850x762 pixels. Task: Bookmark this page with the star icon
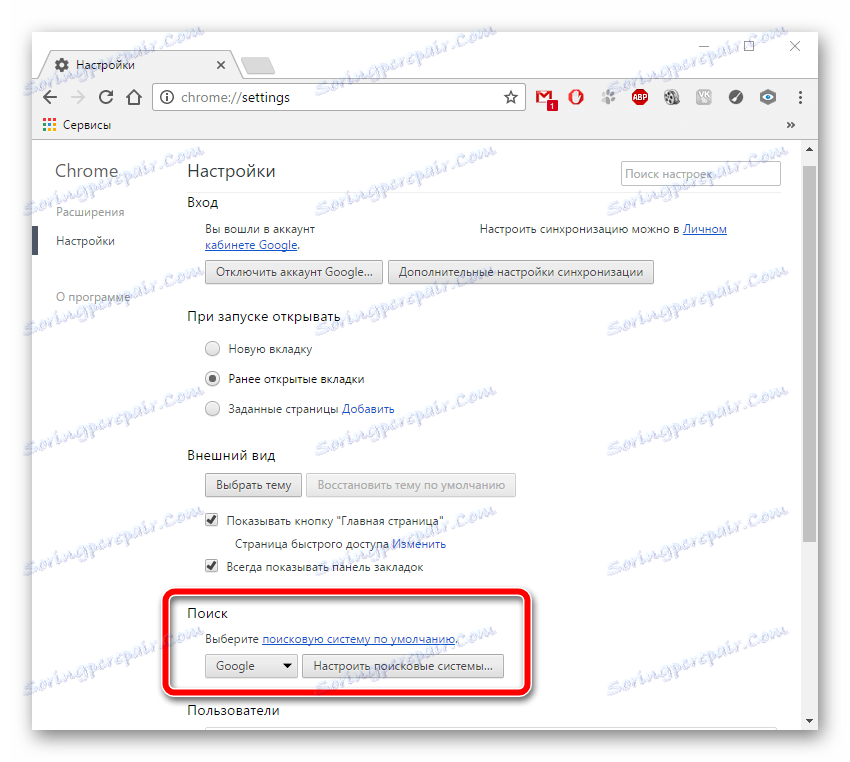[511, 98]
